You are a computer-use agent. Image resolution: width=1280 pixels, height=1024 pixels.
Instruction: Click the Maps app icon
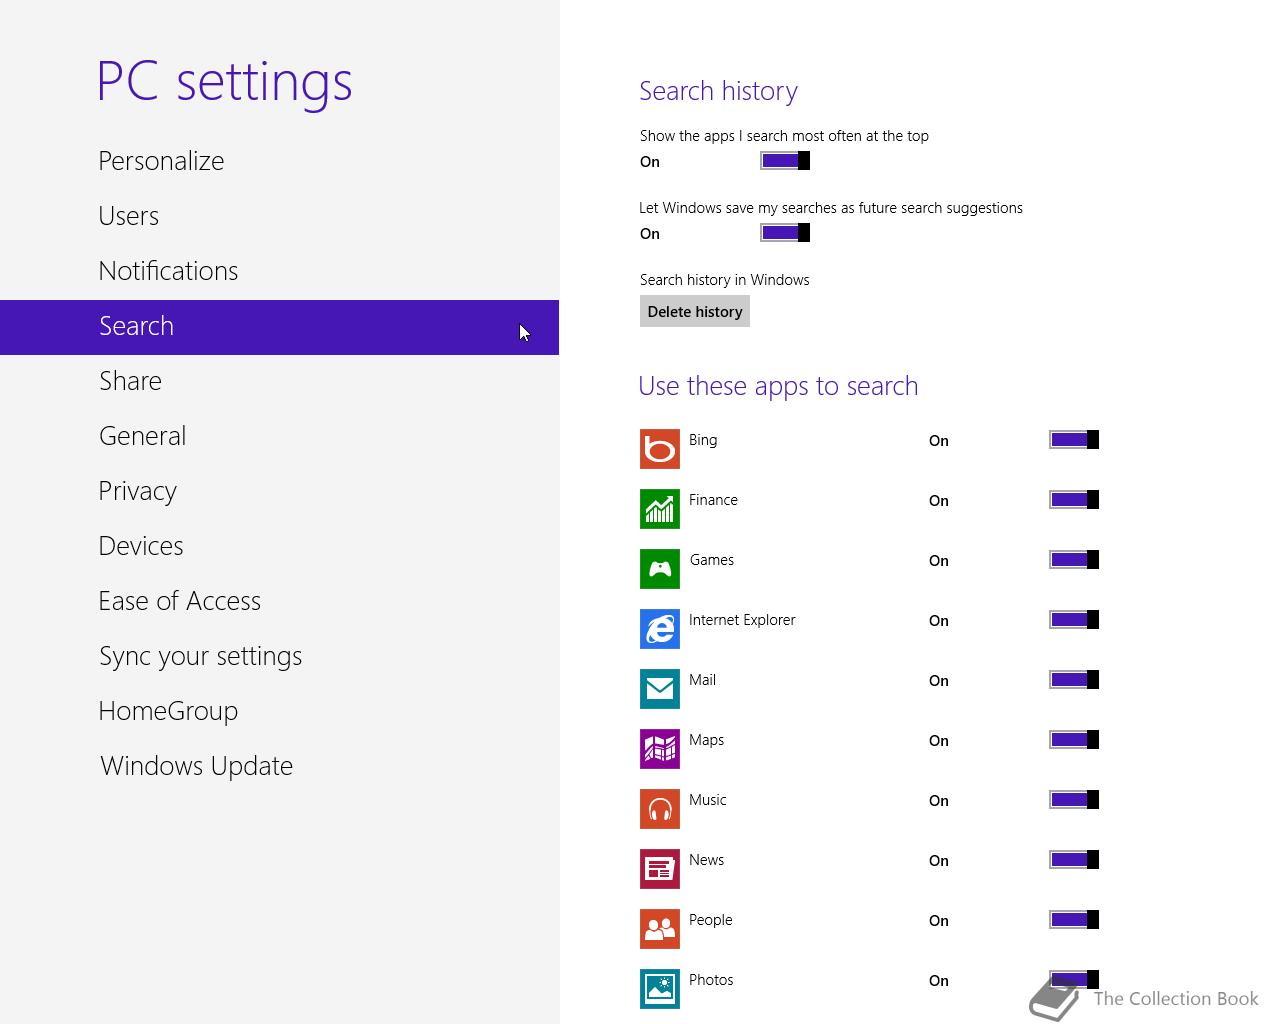click(x=660, y=749)
